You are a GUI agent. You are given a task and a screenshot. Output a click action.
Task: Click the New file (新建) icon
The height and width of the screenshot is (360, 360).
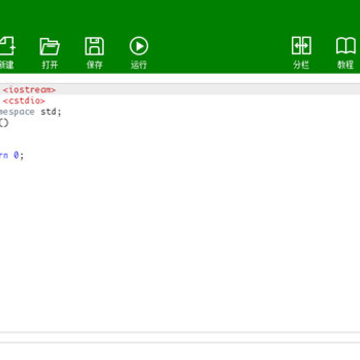click(x=7, y=46)
